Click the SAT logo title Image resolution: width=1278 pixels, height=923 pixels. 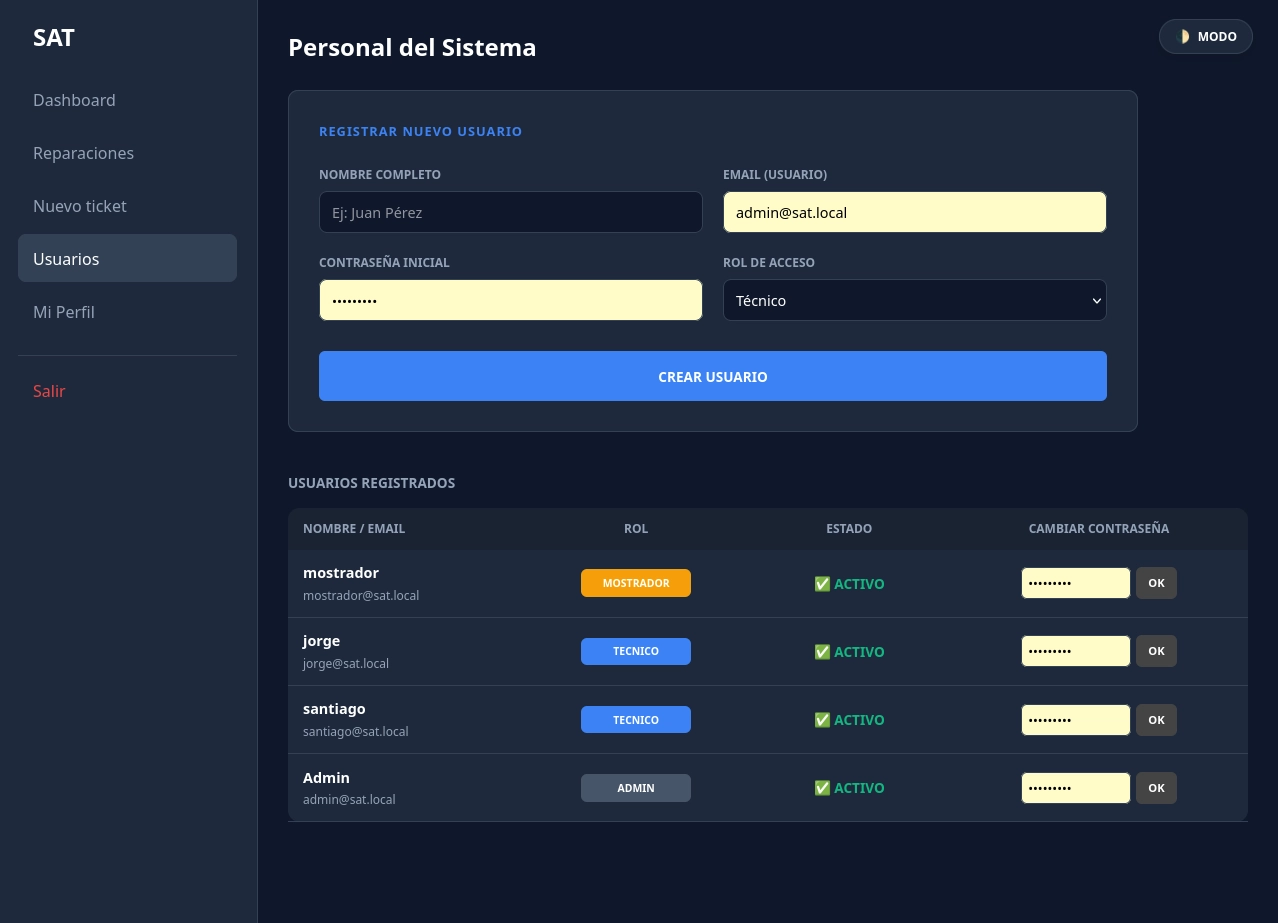(54, 38)
